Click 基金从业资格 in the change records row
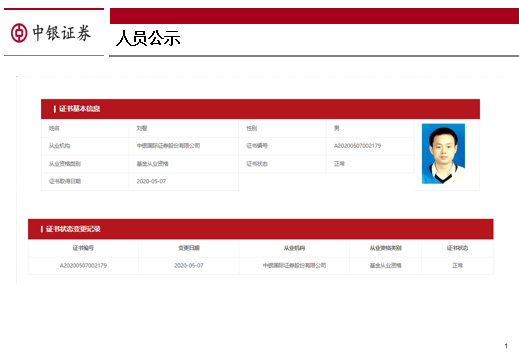Screen dimensions: 519x360 click(385, 266)
